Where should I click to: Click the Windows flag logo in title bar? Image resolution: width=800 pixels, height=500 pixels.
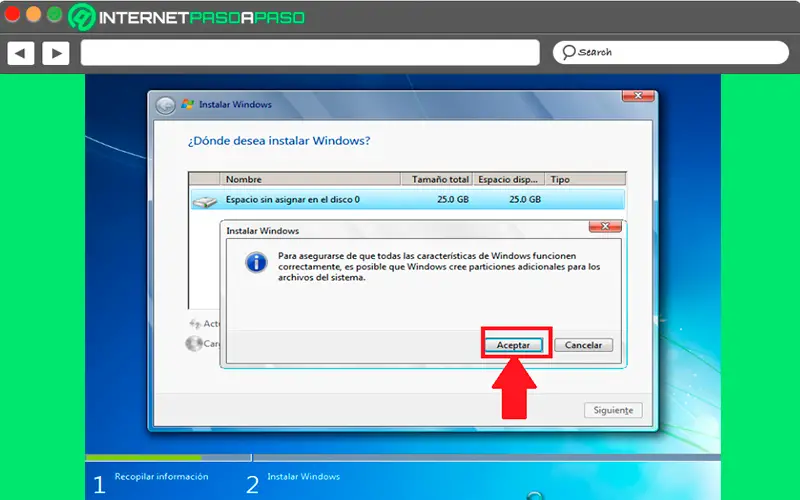pyautogui.click(x=188, y=104)
